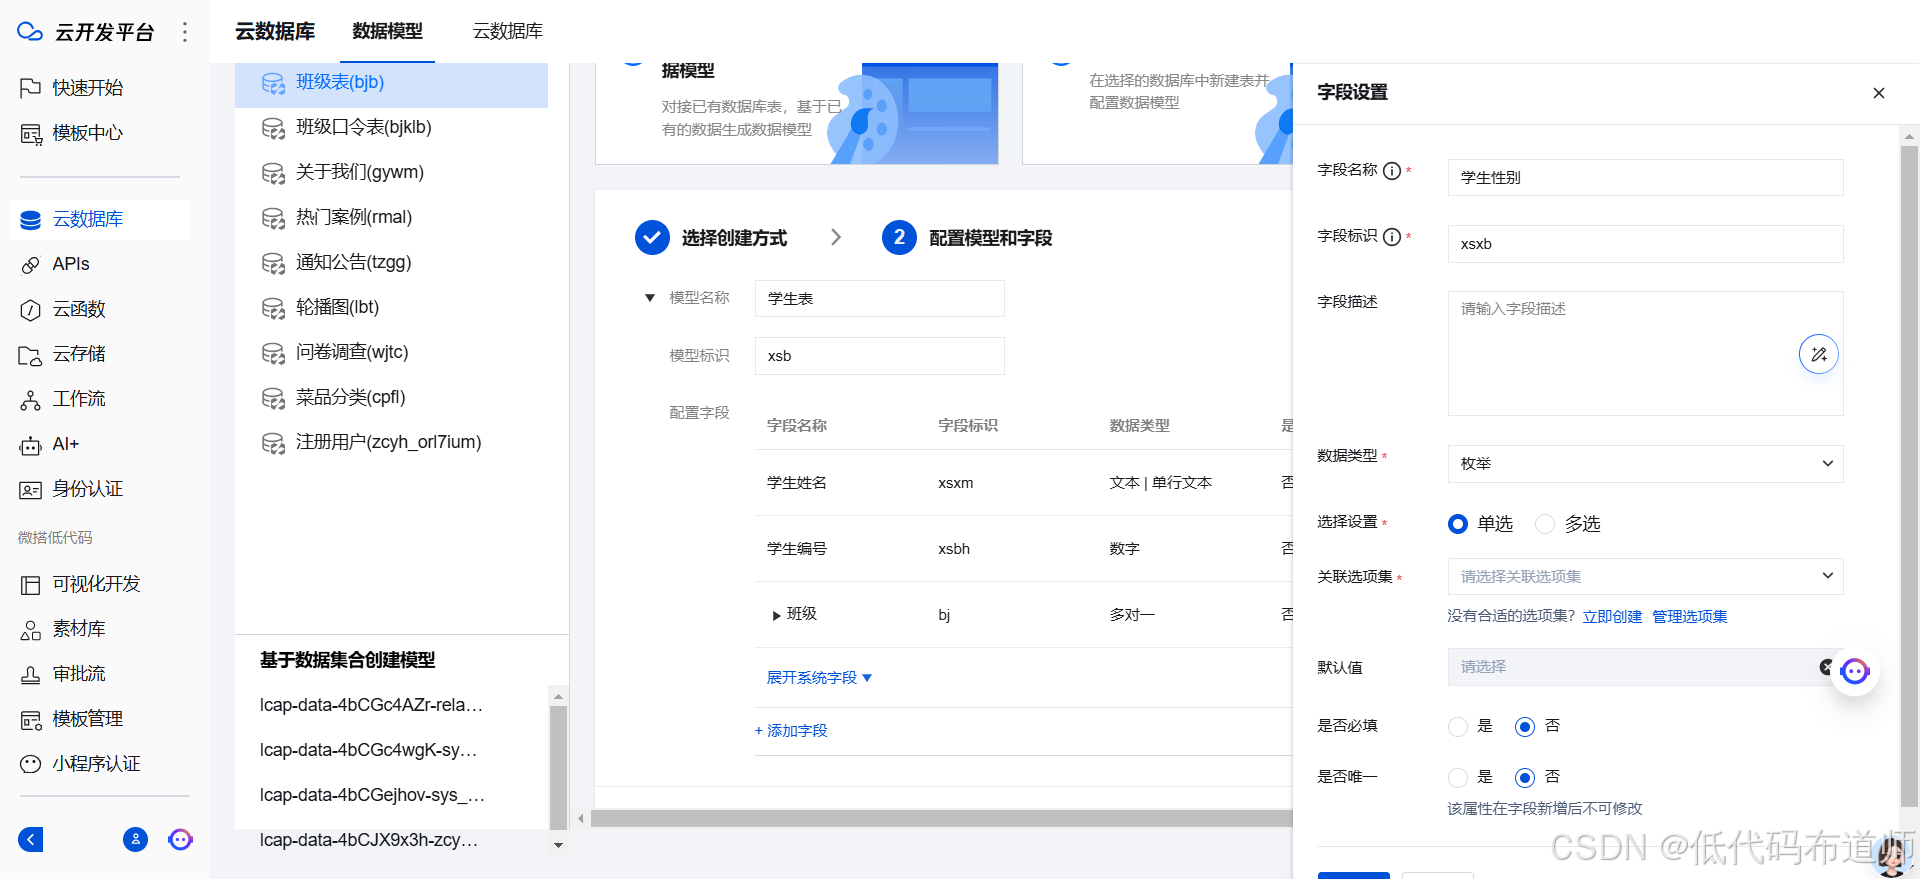Open 素材库 icon in sidebar
1920x879 pixels.
click(x=30, y=629)
